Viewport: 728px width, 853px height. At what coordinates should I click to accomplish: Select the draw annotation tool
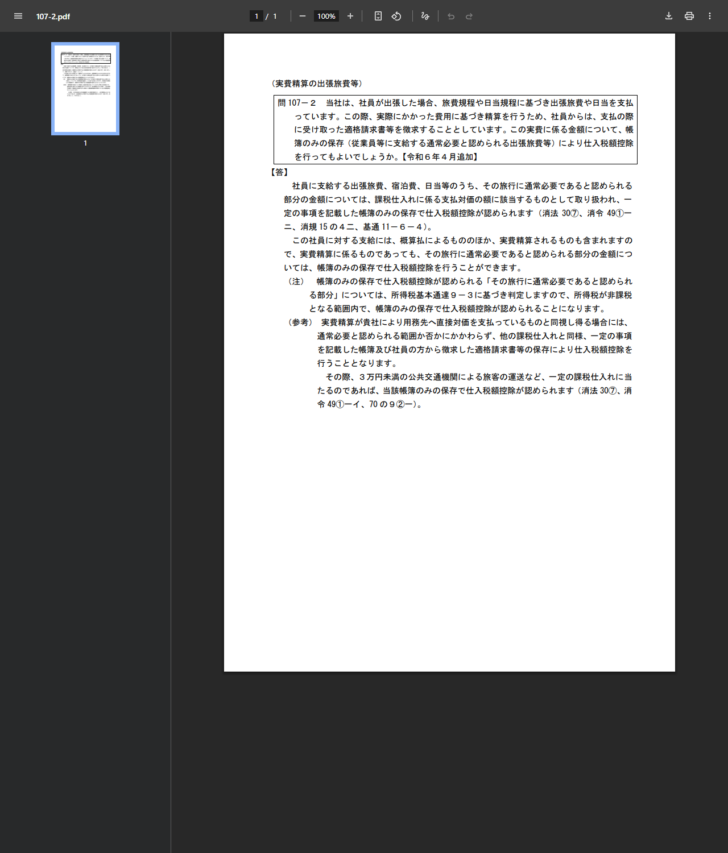[425, 16]
